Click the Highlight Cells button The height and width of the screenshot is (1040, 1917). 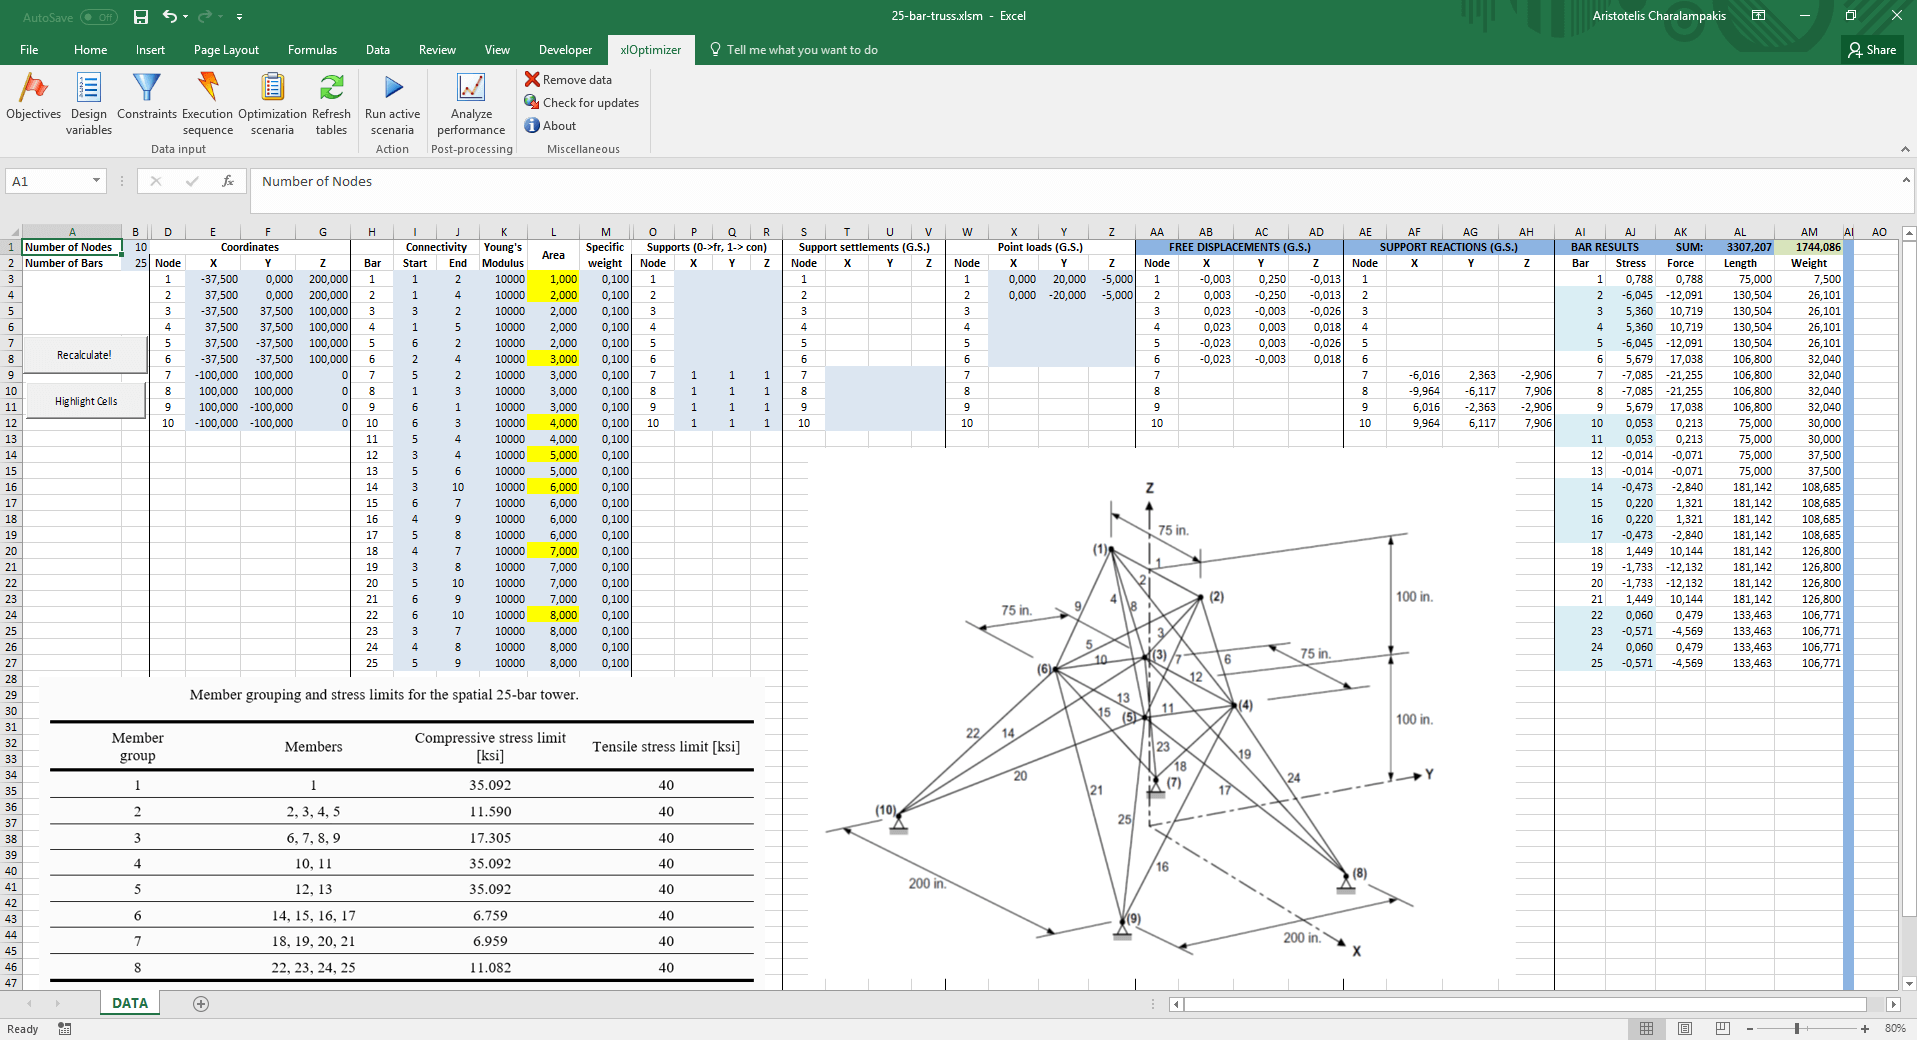tap(86, 401)
